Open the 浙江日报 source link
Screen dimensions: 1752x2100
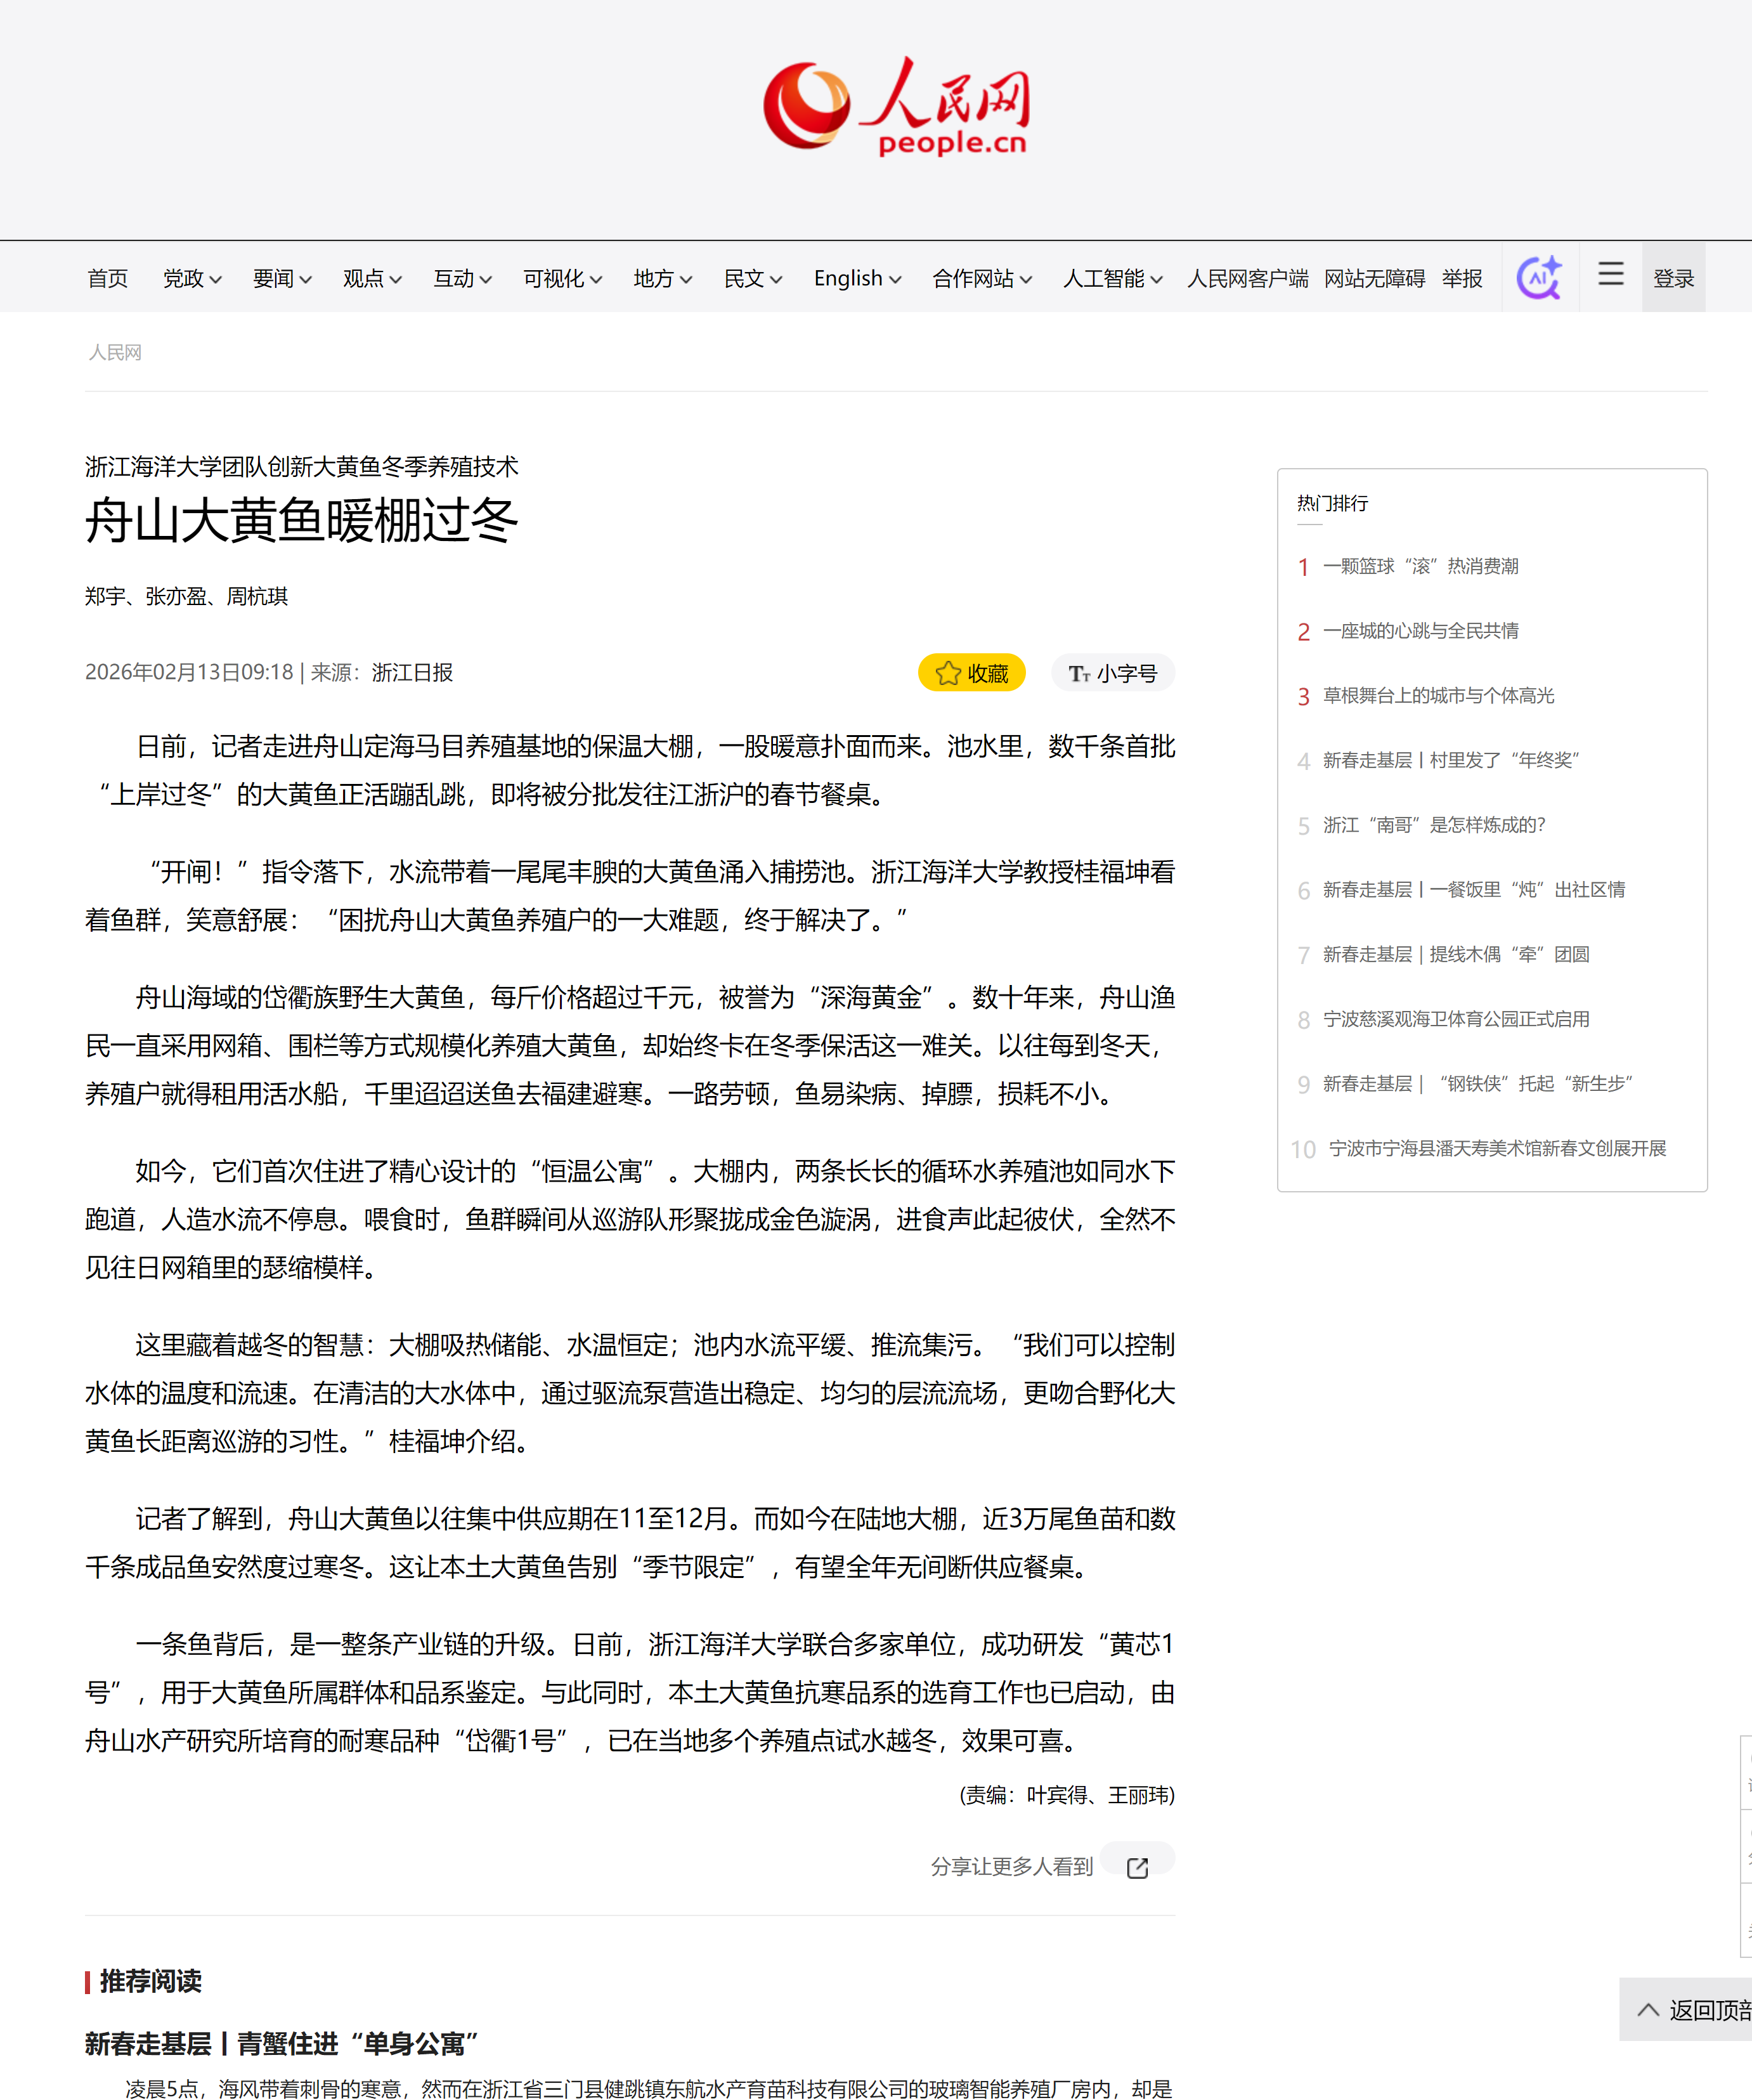coord(412,672)
